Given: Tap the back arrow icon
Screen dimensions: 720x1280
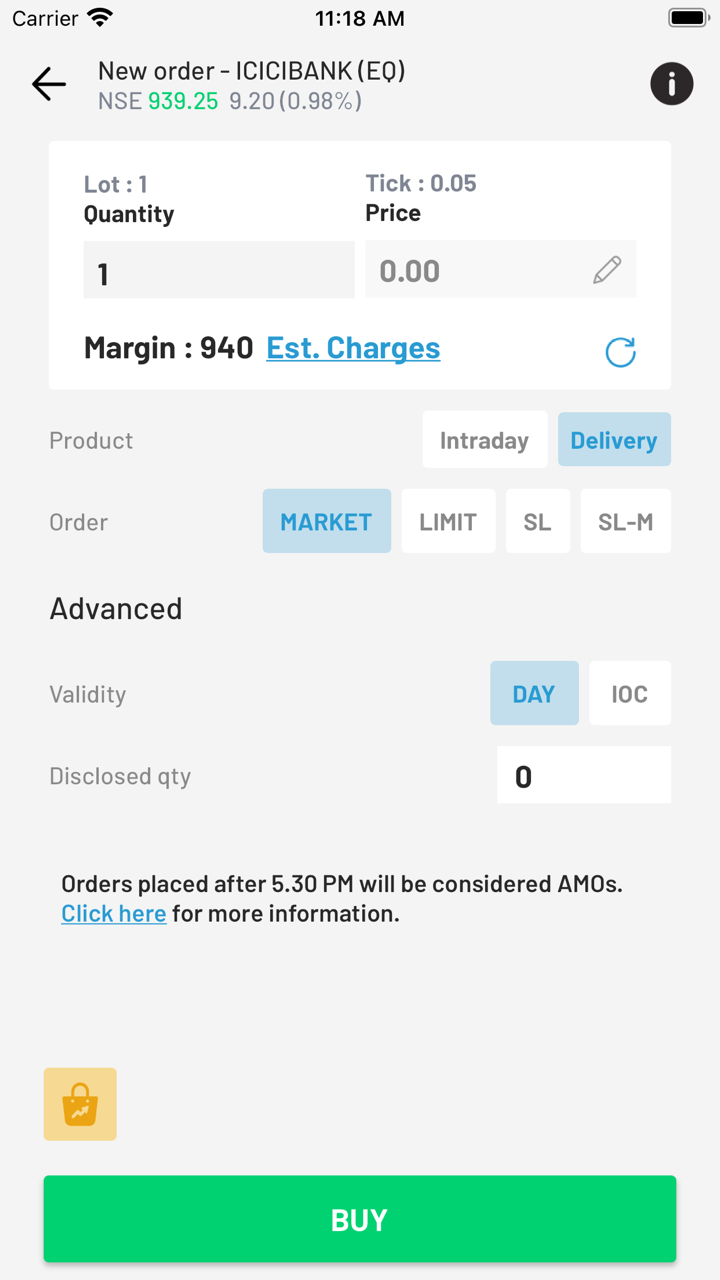Looking at the screenshot, I should coord(49,85).
